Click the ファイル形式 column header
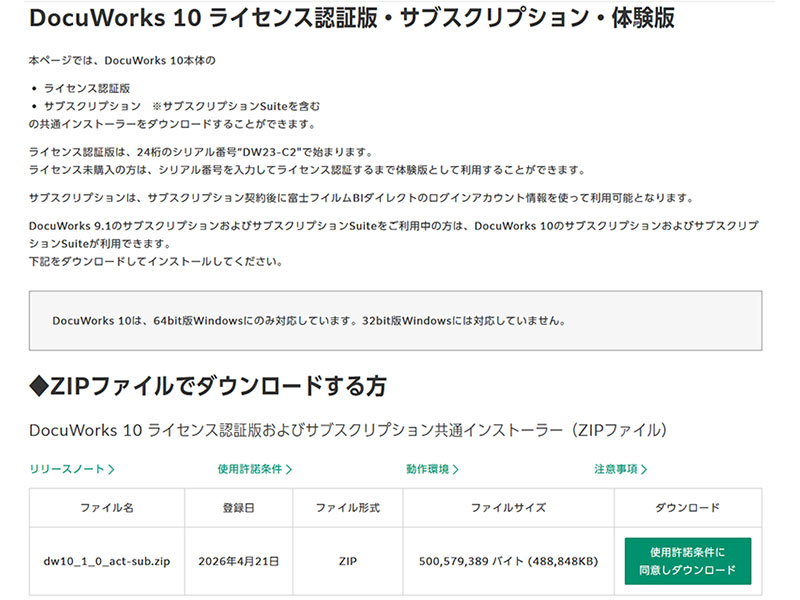The height and width of the screenshot is (600, 800). 348,508
